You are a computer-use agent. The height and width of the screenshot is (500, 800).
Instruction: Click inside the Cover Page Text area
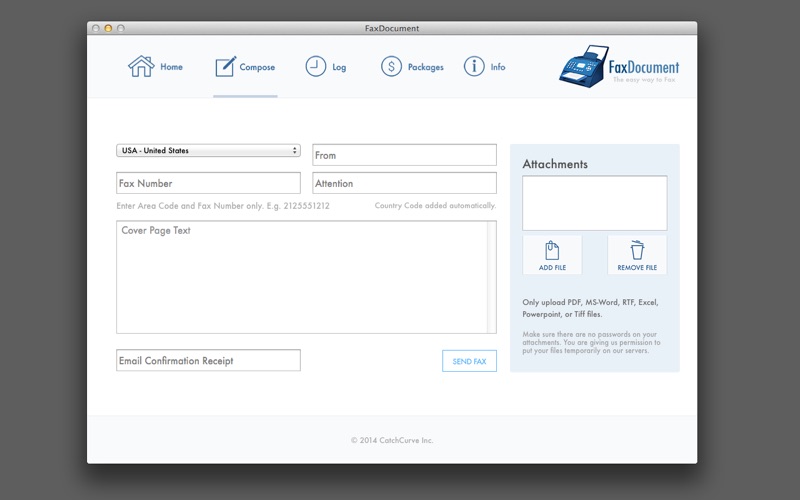[x=302, y=277]
